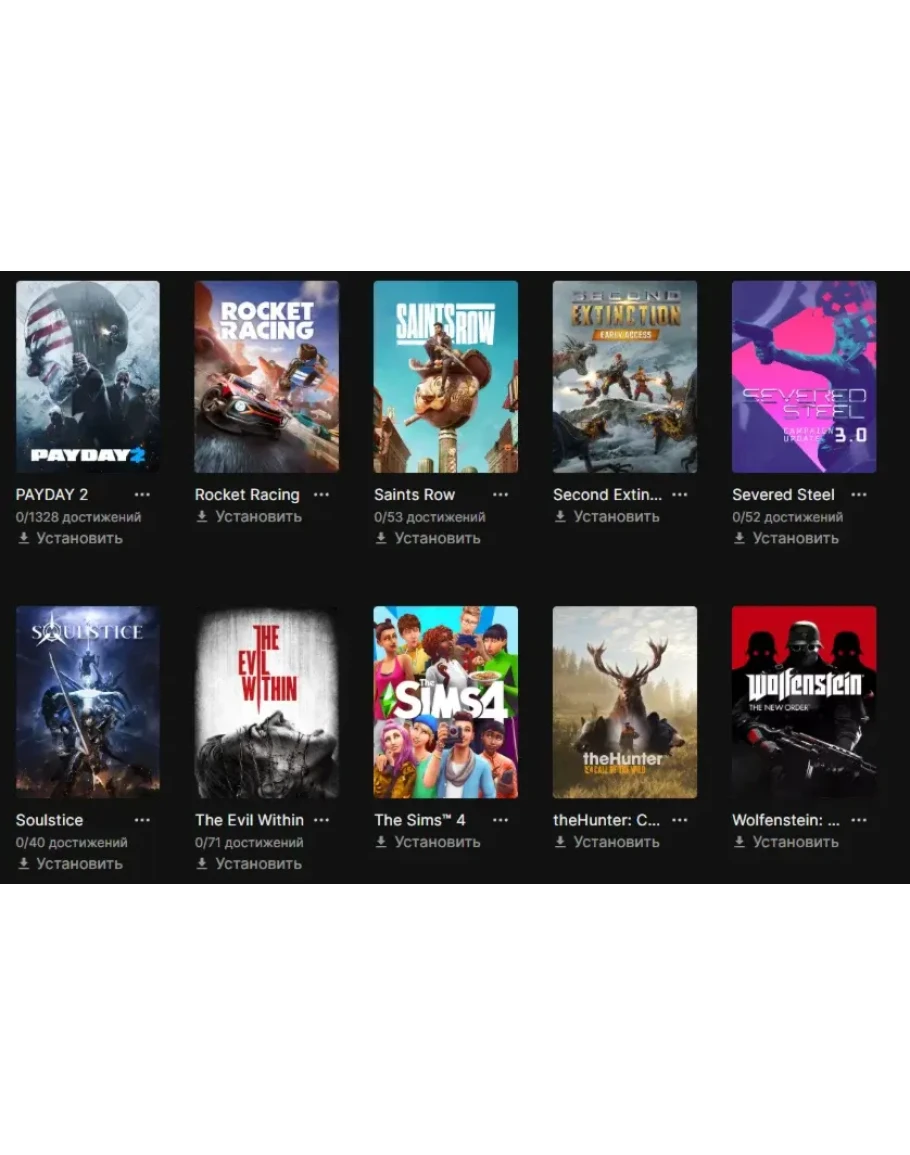Click Установить under The Sims 4

click(428, 842)
